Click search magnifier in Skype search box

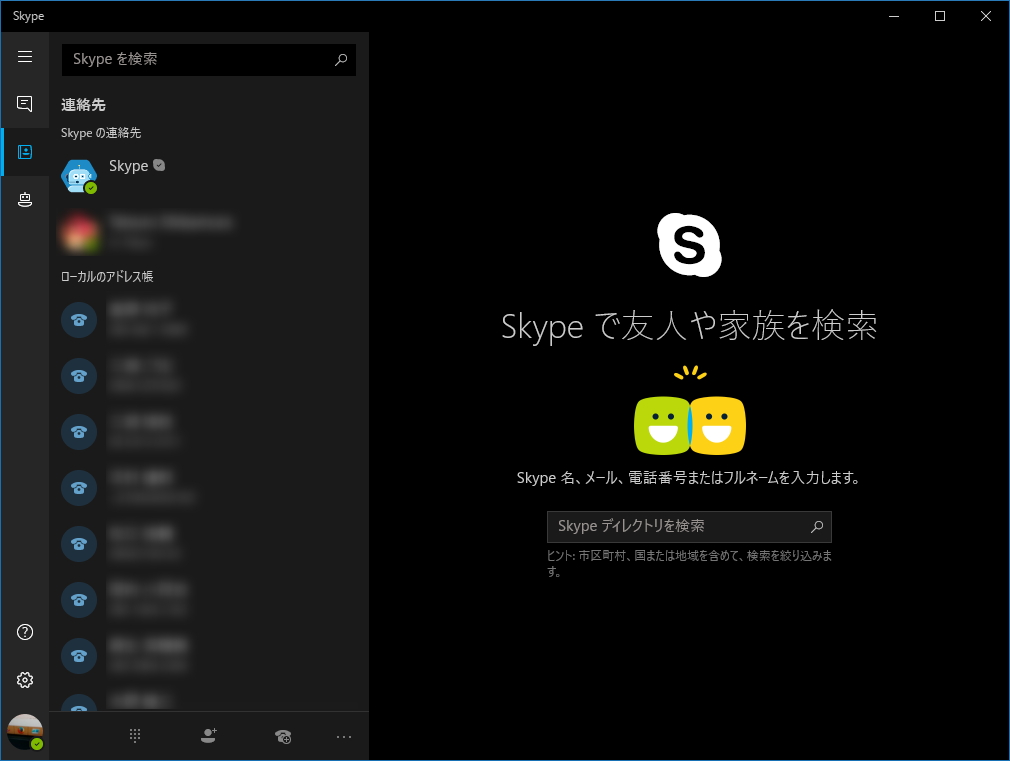[341, 59]
